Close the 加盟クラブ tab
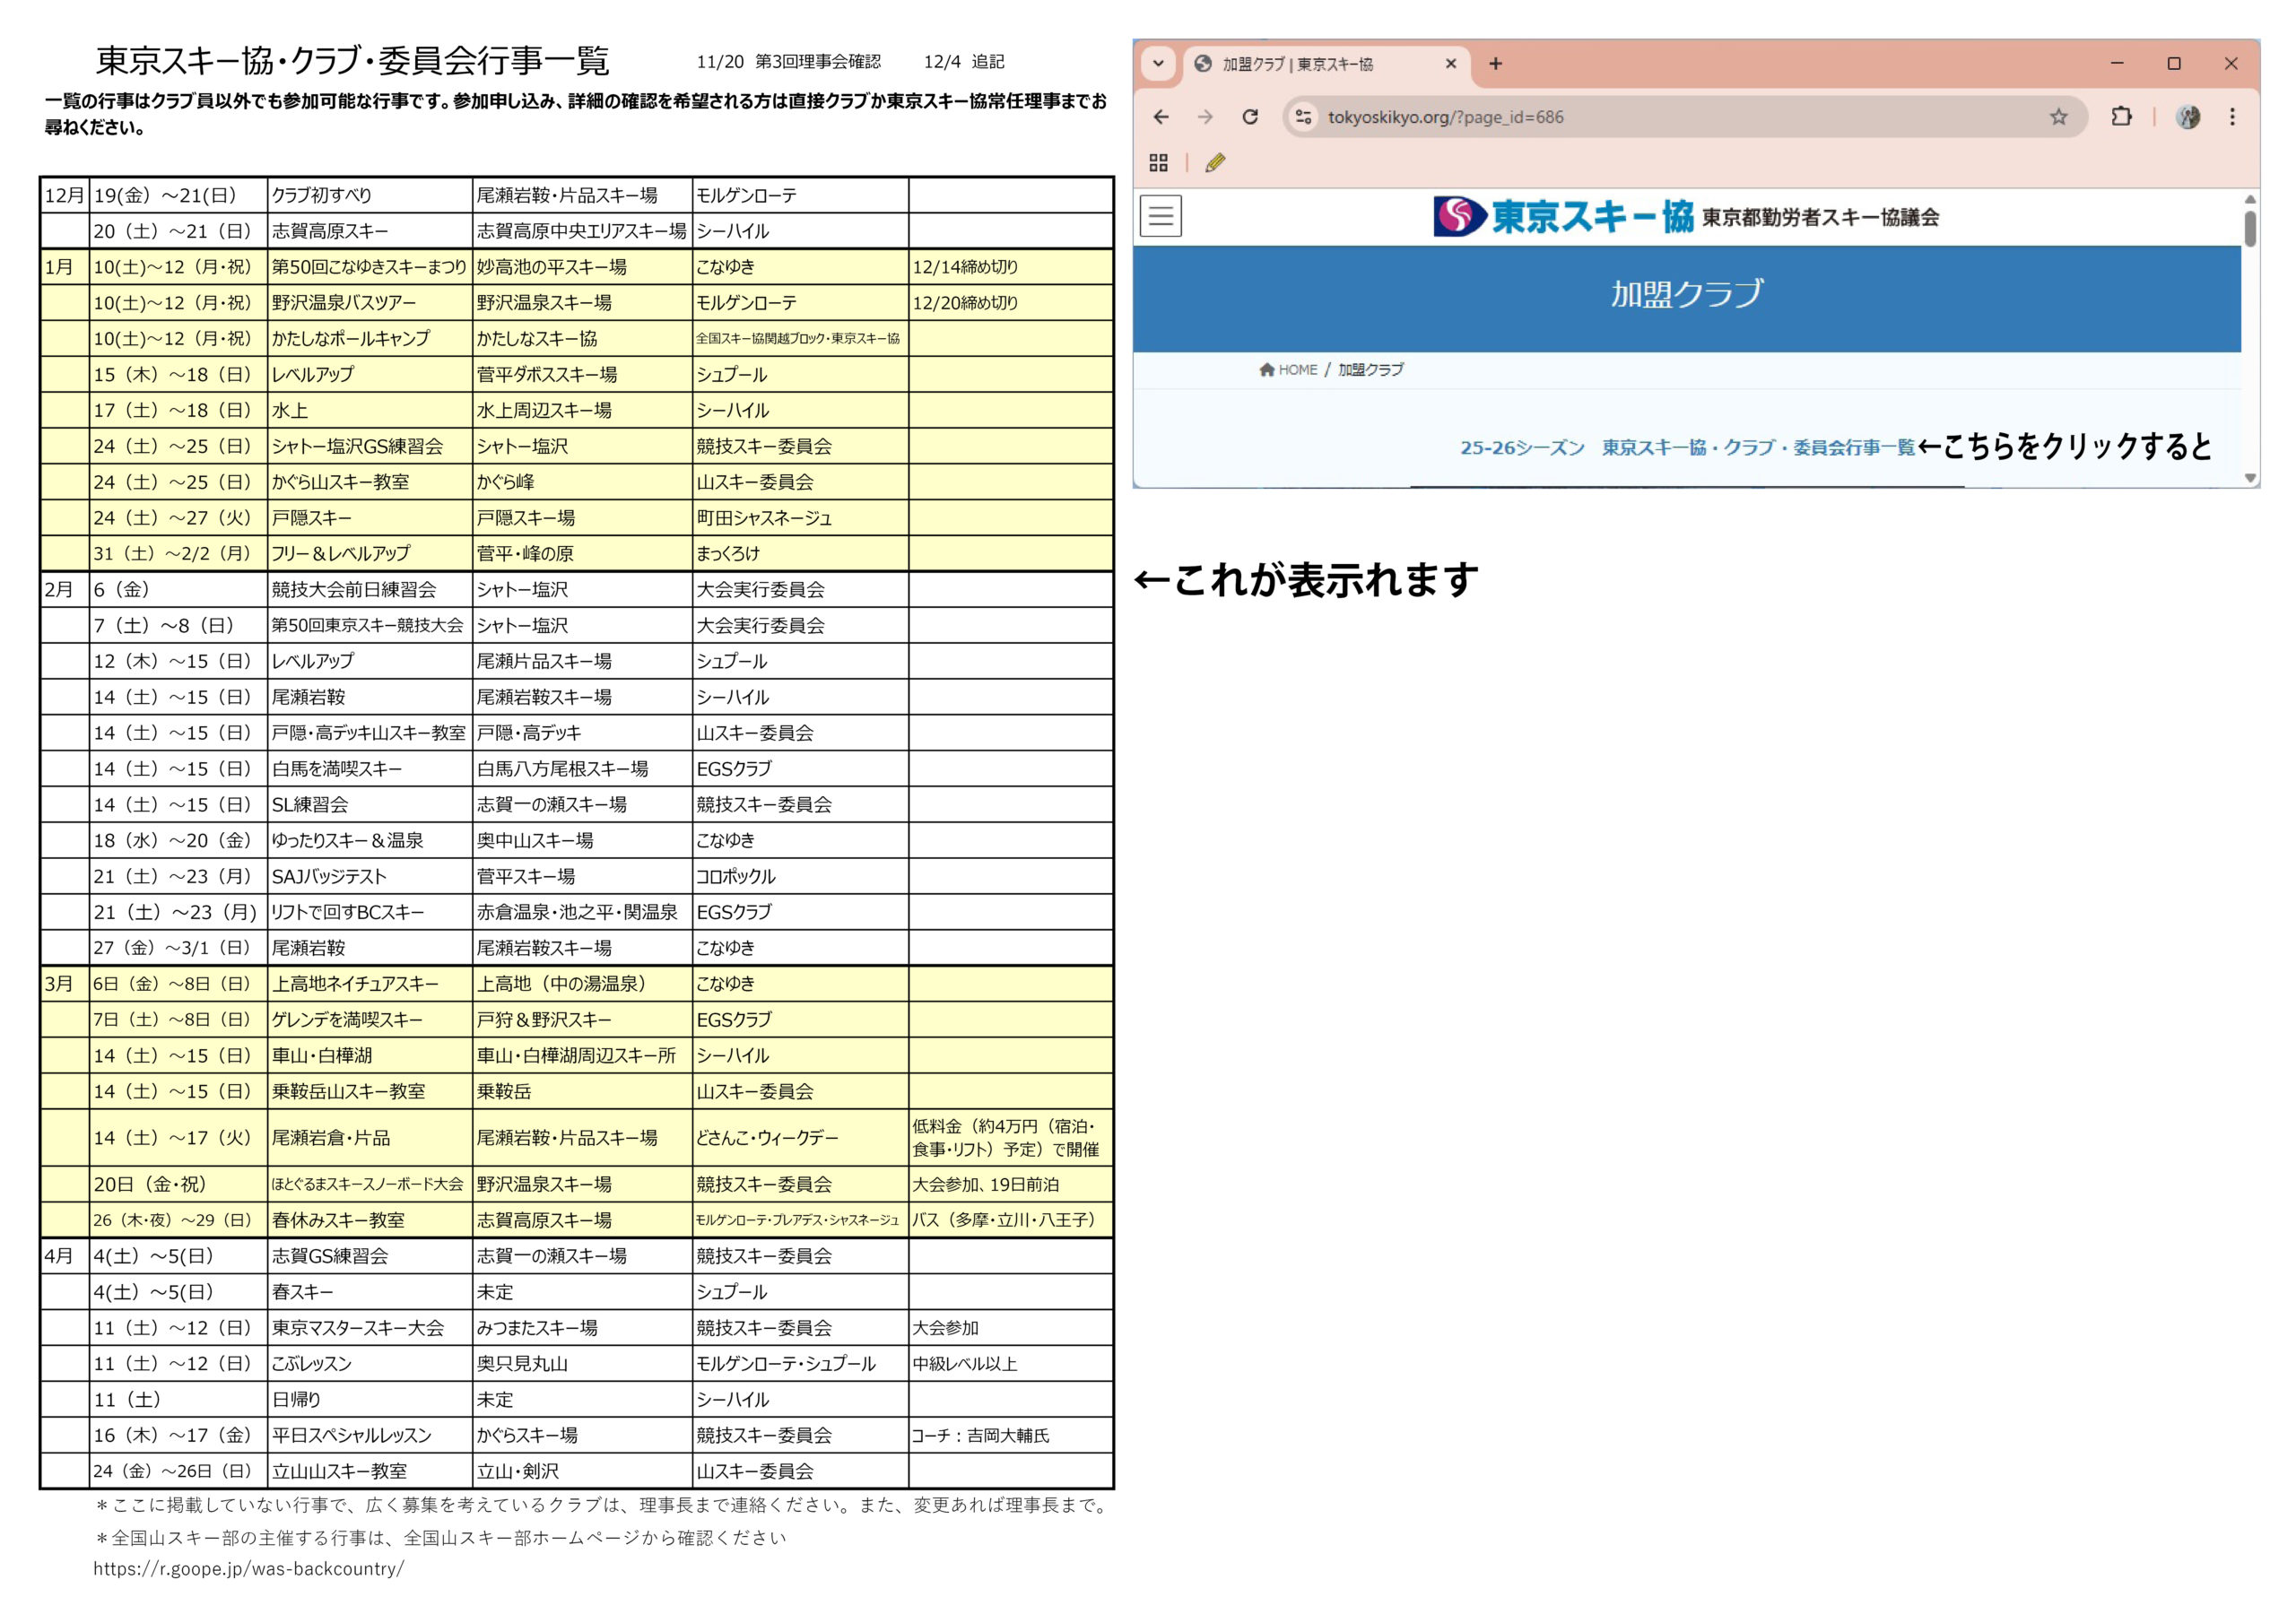 click(x=1451, y=64)
